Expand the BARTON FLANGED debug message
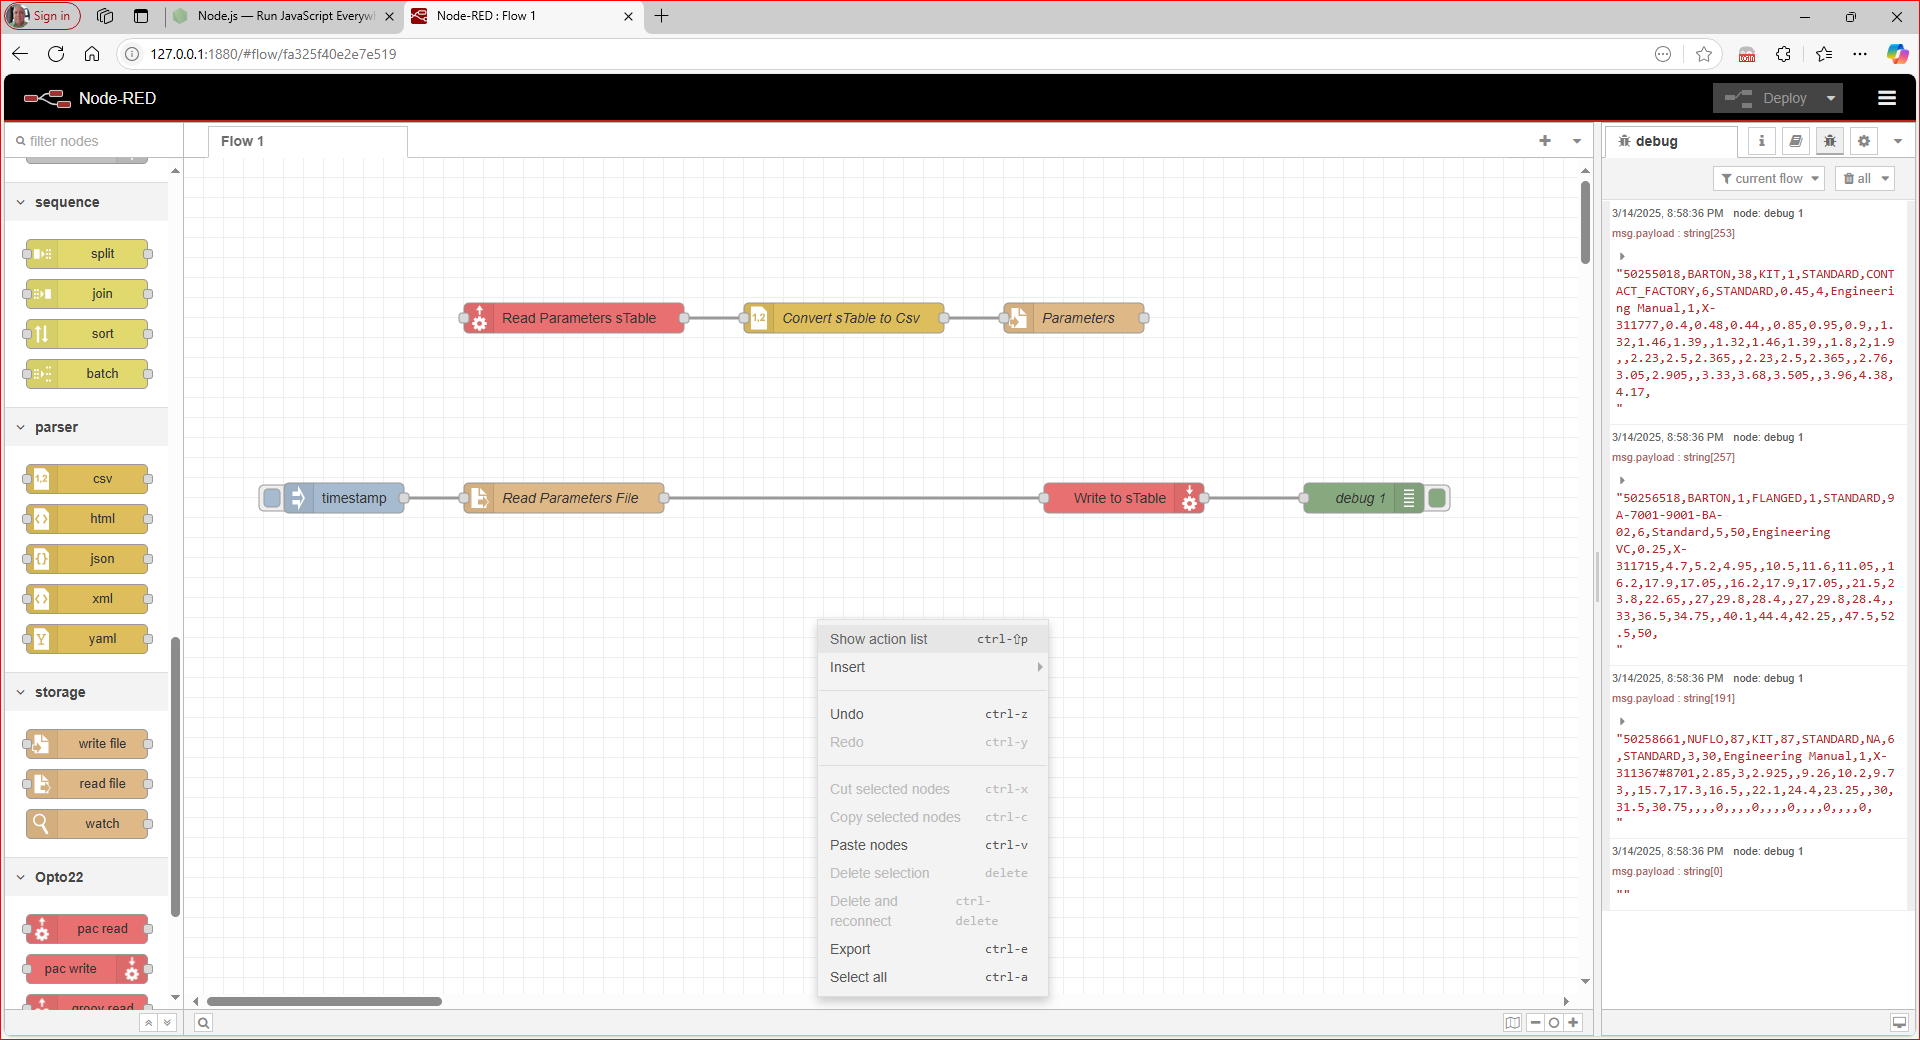This screenshot has height=1040, width=1920. click(1622, 480)
